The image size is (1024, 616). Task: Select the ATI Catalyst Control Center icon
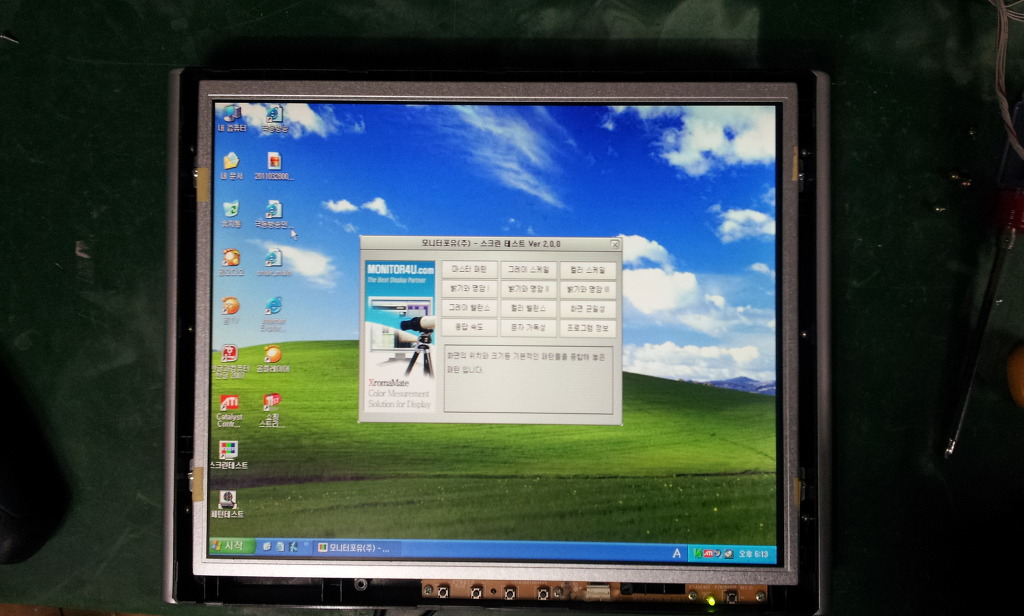[x=229, y=411]
